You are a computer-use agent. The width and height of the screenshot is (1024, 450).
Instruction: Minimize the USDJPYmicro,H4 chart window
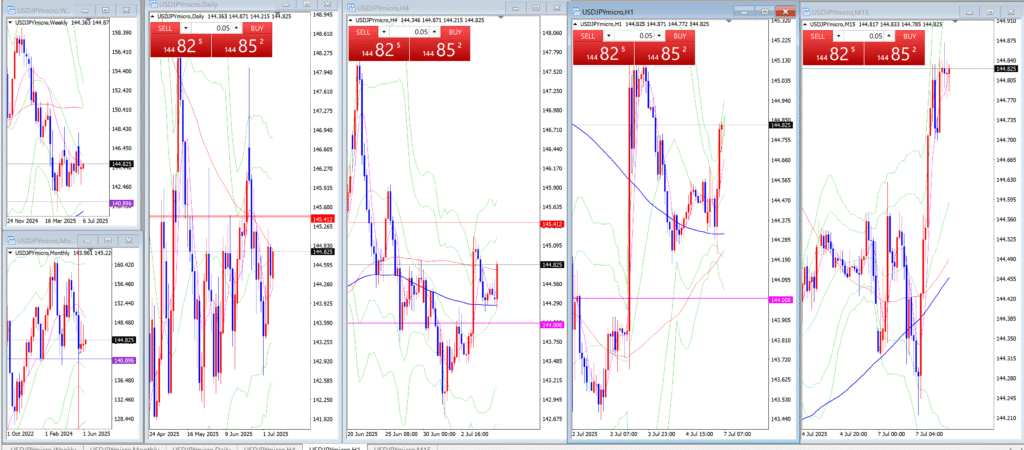(x=515, y=8)
